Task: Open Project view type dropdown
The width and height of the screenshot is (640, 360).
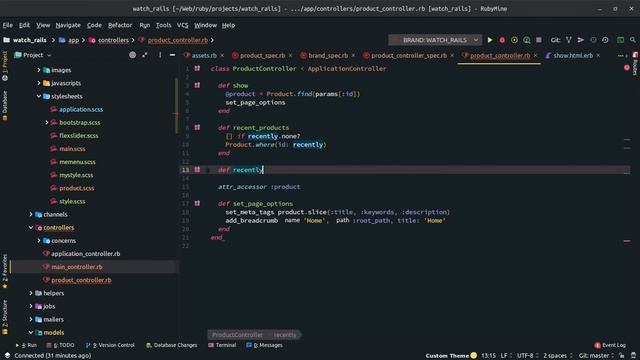Action: [49, 55]
